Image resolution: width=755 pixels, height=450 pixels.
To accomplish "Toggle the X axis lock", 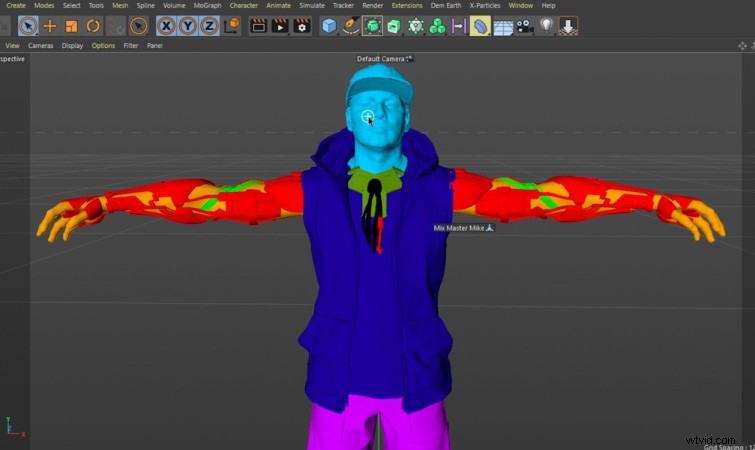I will (x=166, y=26).
